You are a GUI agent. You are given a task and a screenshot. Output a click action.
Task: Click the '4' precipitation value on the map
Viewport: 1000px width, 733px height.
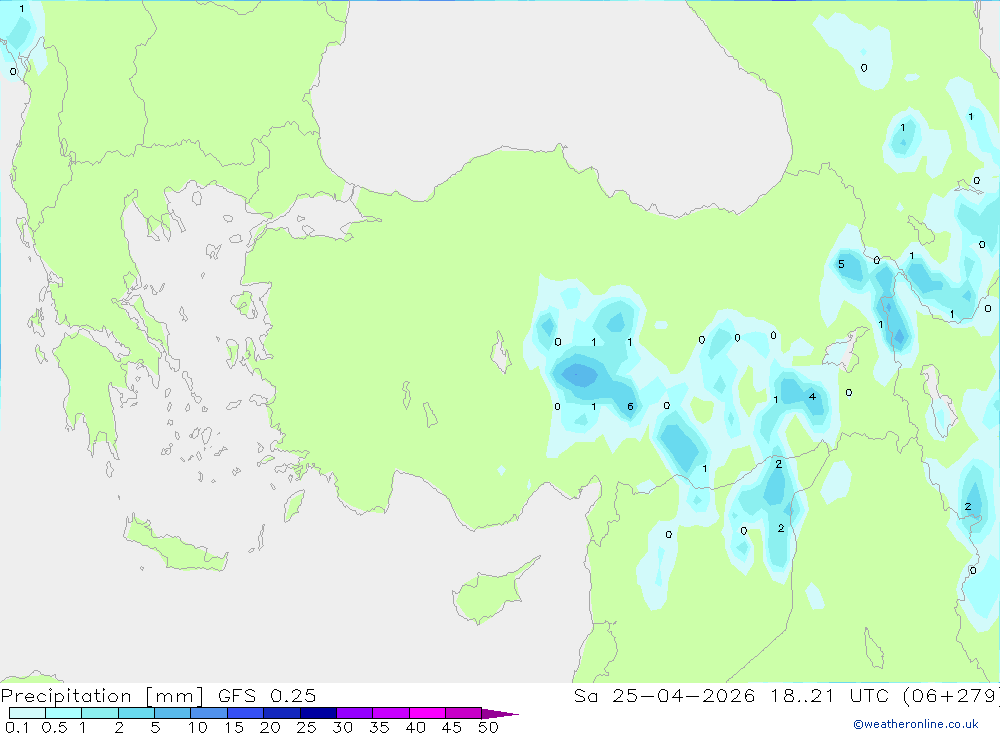(x=812, y=397)
